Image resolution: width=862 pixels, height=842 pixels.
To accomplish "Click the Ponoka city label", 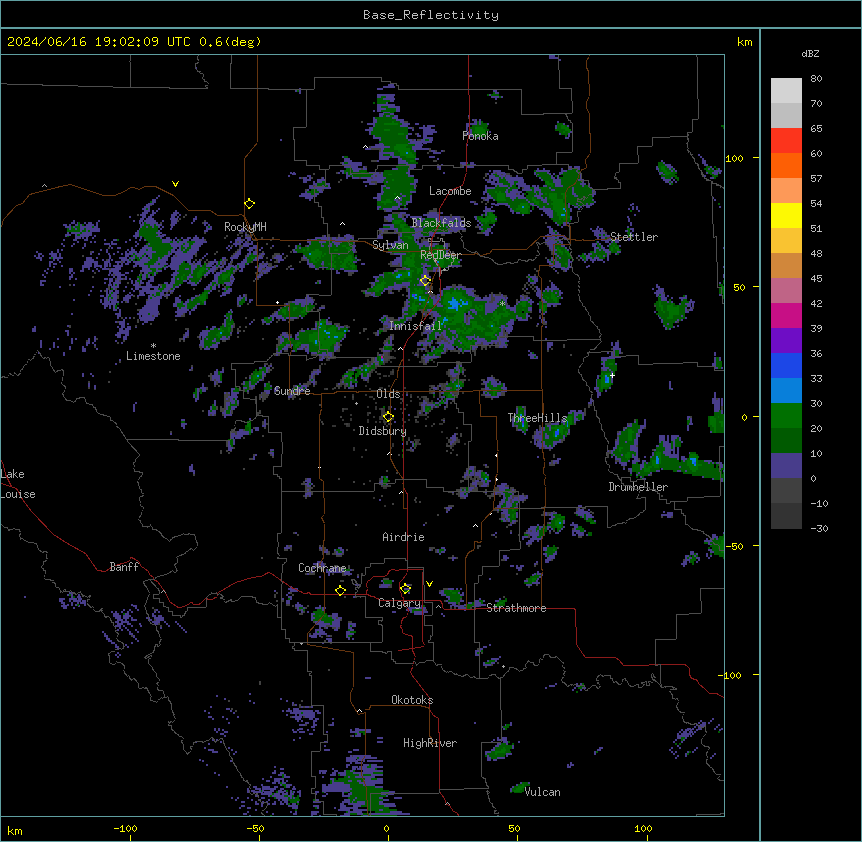I will (480, 136).
